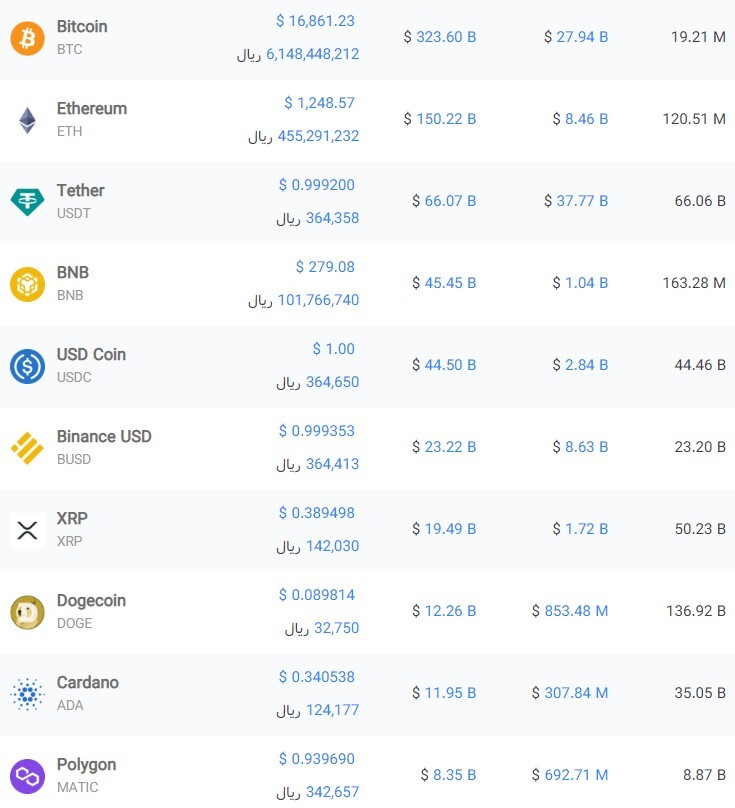The image size is (735, 808).
Task: Open the Bitcoin name link
Action: 82,26
